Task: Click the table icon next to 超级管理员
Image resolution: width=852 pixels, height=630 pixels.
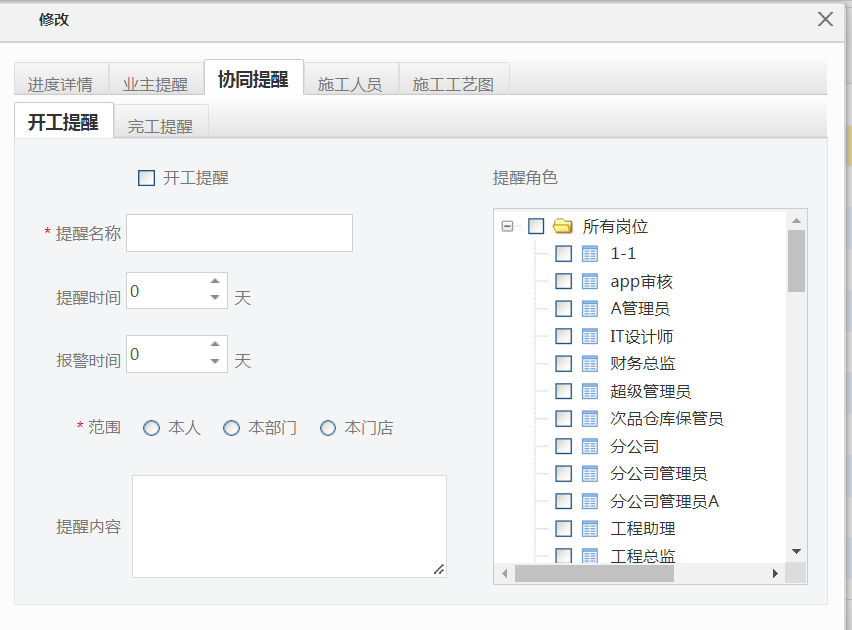Action: click(x=590, y=392)
